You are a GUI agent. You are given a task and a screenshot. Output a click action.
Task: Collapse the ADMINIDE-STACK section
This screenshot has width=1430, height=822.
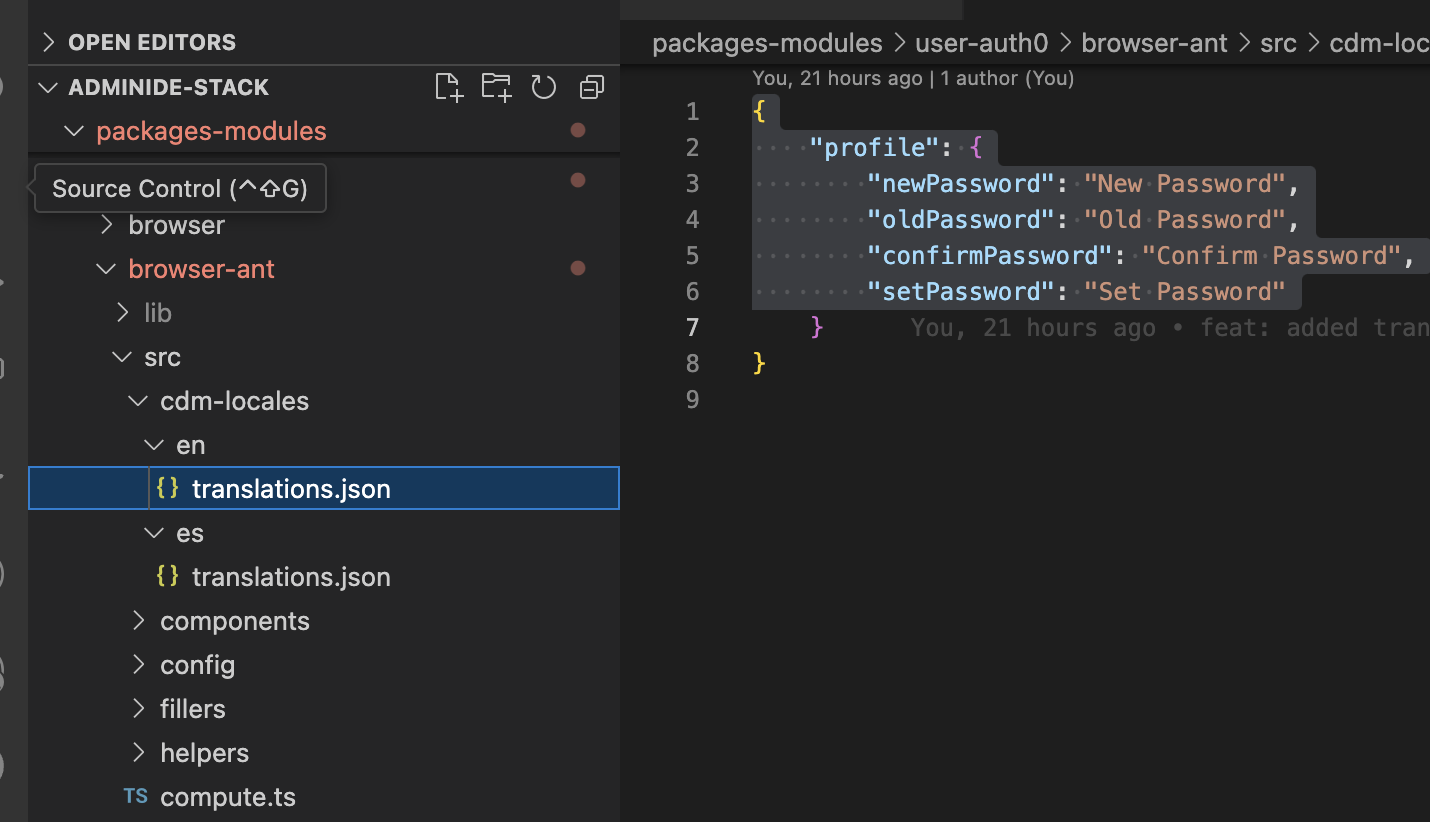[47, 87]
